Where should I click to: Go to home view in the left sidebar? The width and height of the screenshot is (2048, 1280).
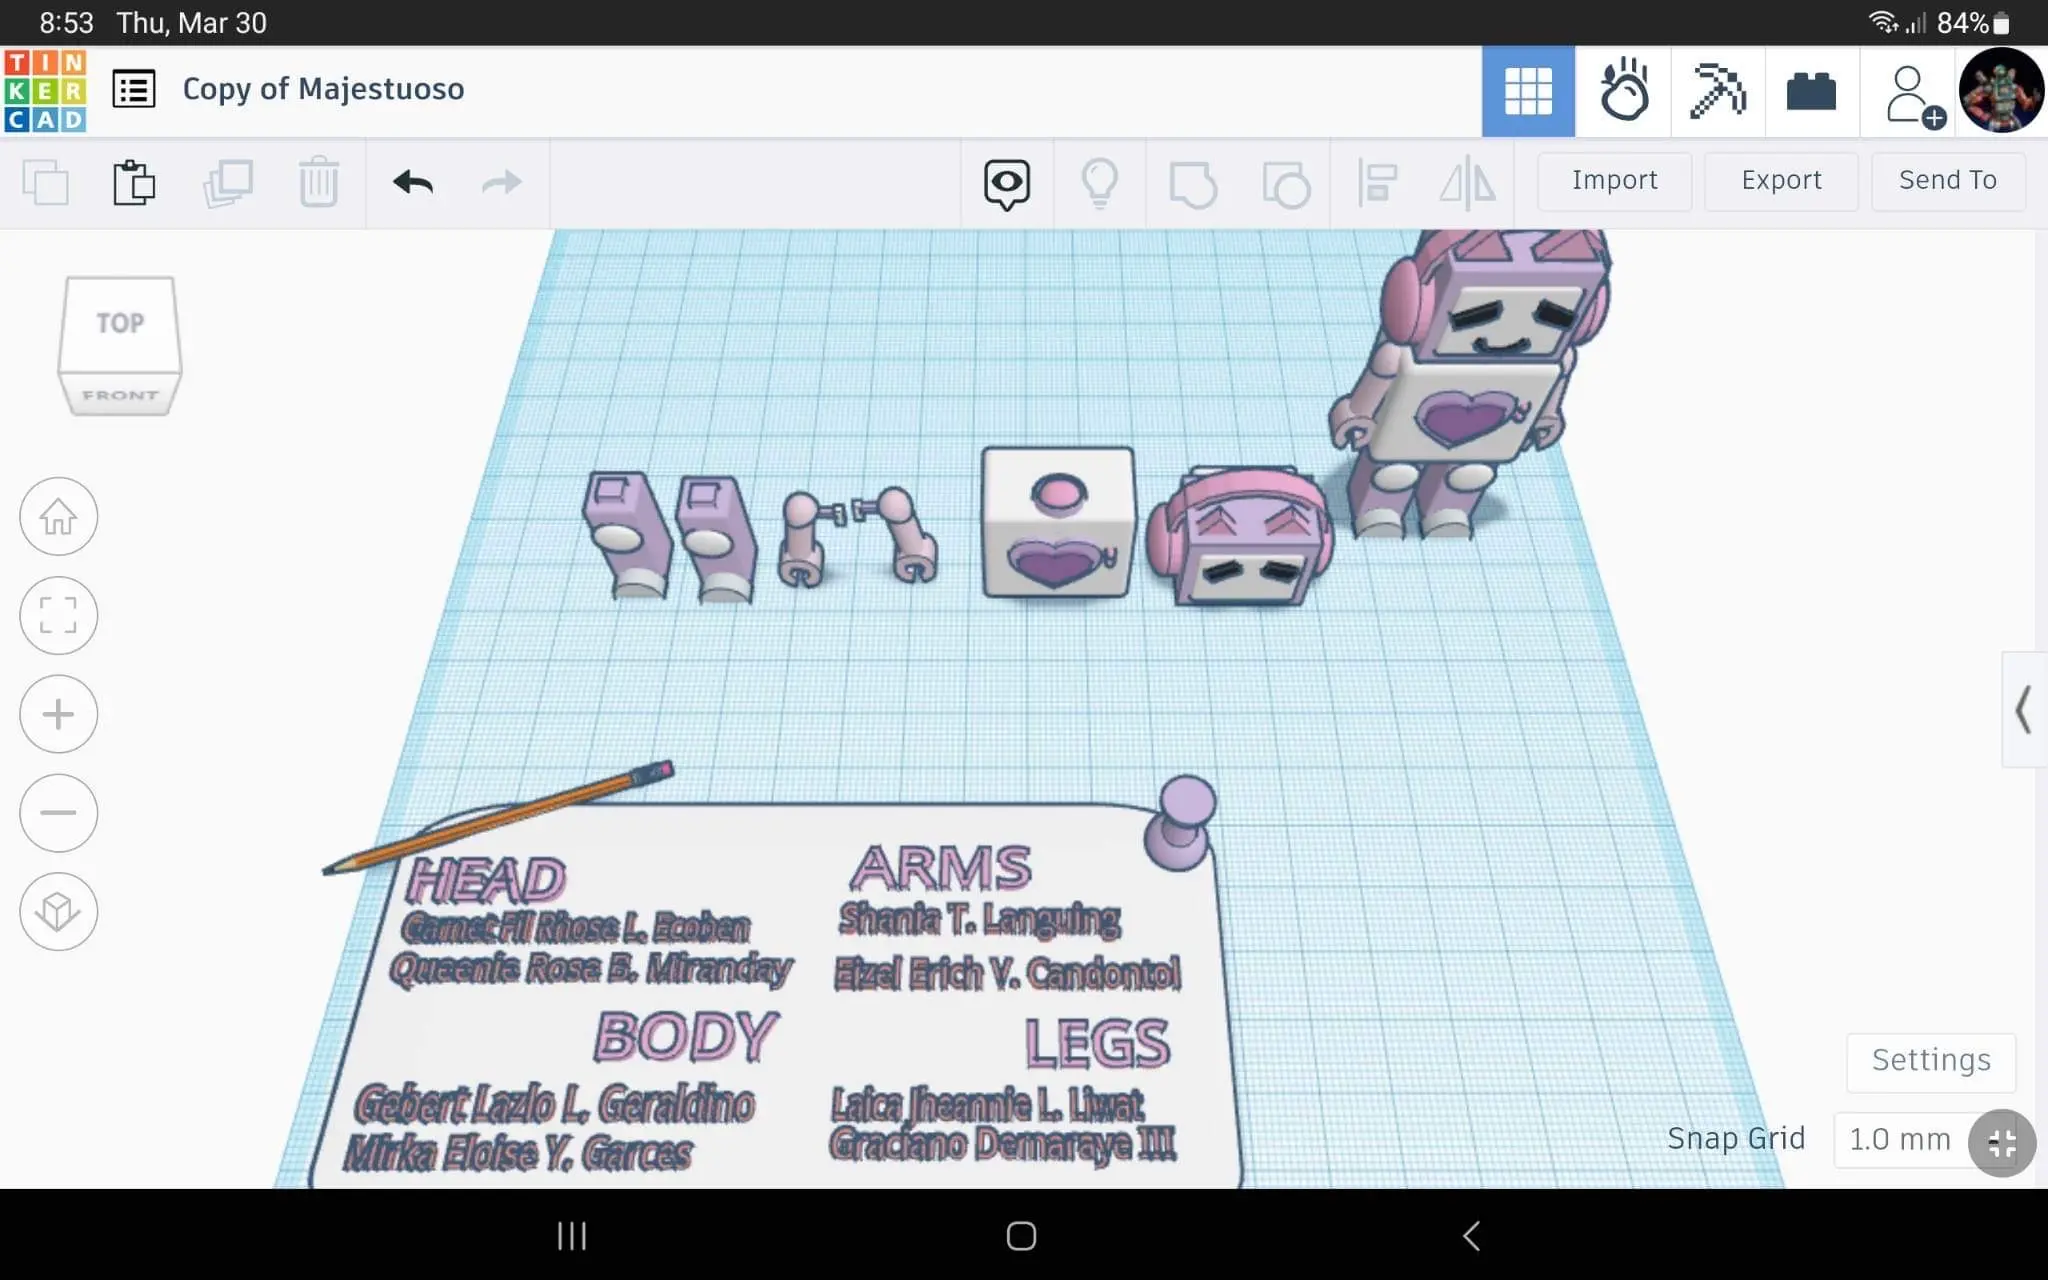[x=57, y=517]
